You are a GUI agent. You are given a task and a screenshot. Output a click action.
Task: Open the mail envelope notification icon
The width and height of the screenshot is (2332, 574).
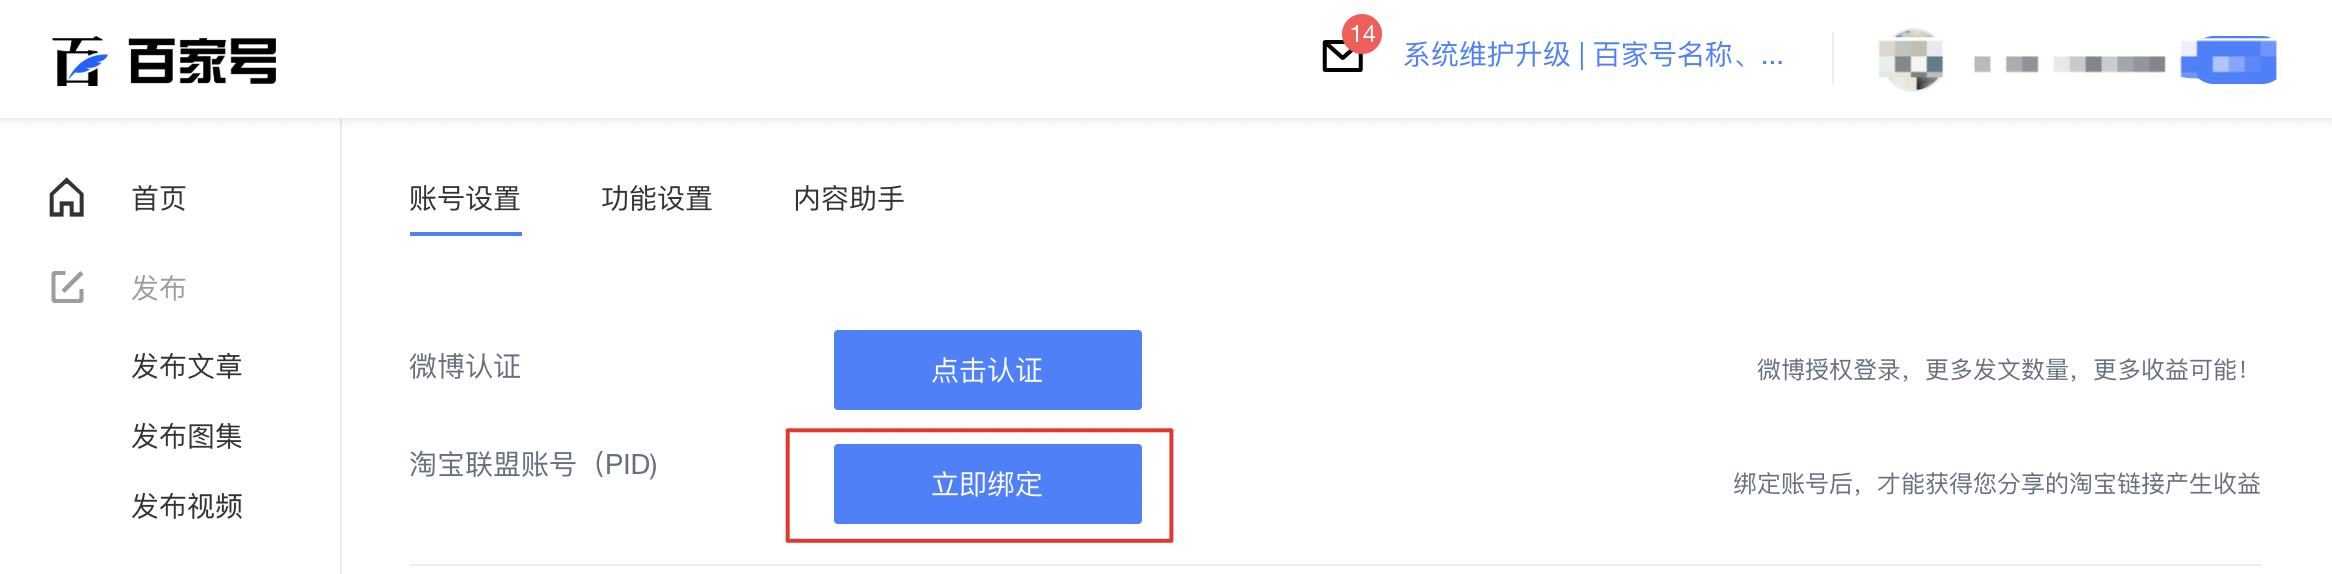coord(1342,57)
